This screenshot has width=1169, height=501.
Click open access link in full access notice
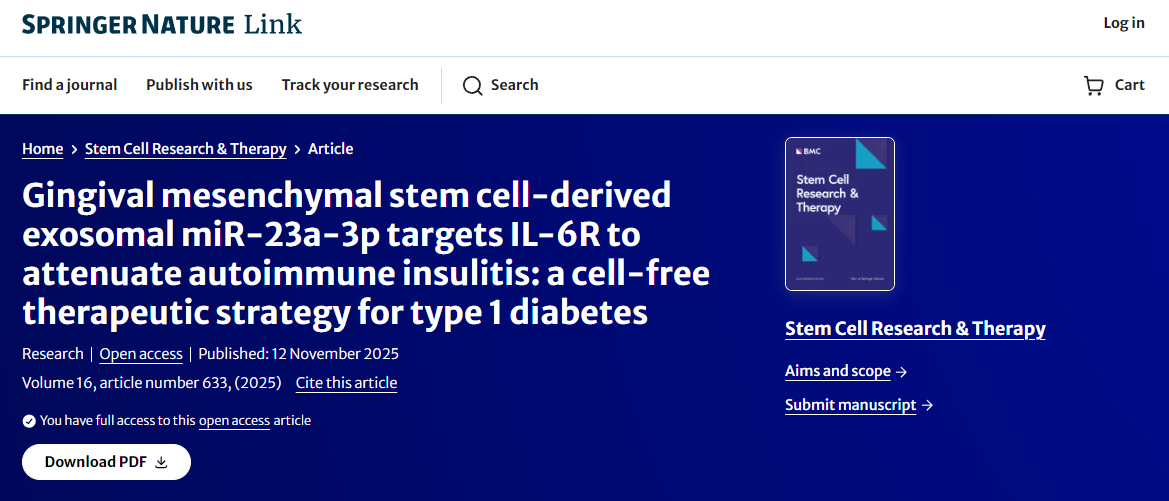(x=234, y=421)
